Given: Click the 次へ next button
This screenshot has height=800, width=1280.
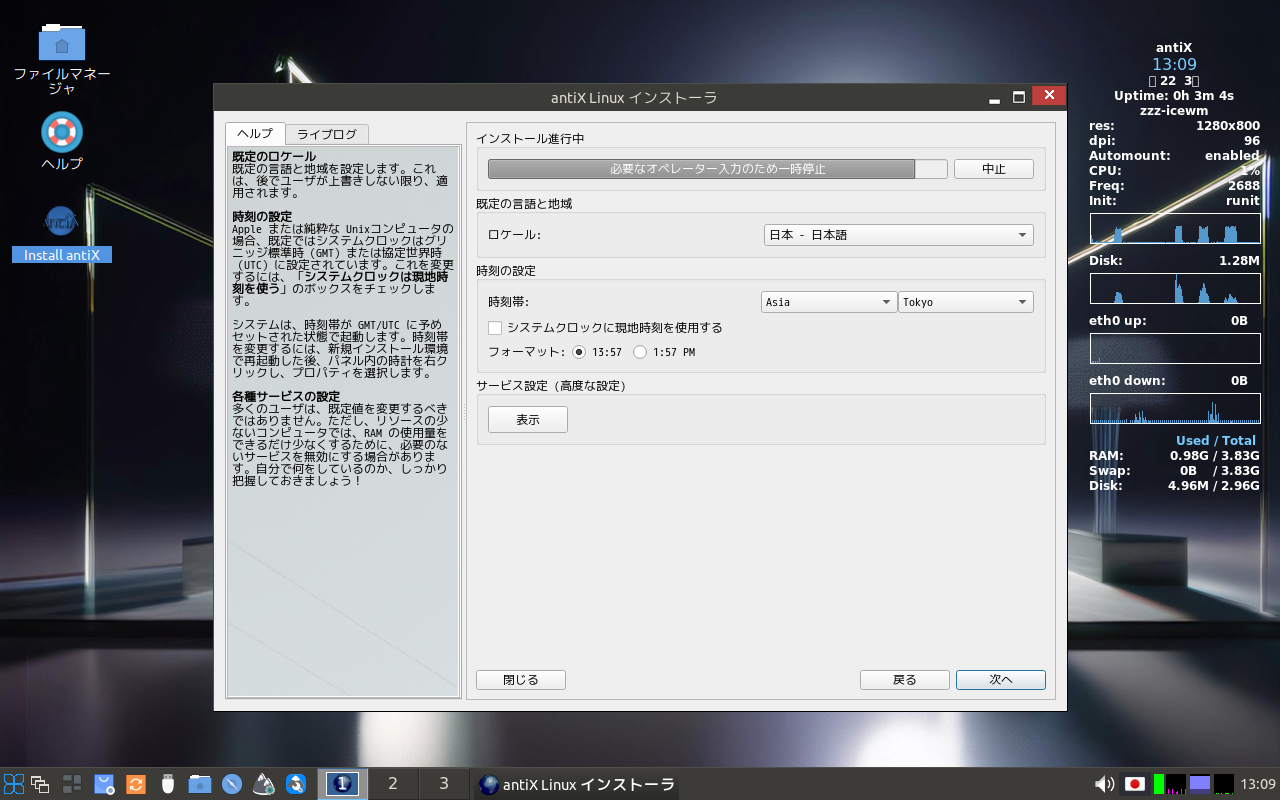Looking at the screenshot, I should (x=1000, y=680).
